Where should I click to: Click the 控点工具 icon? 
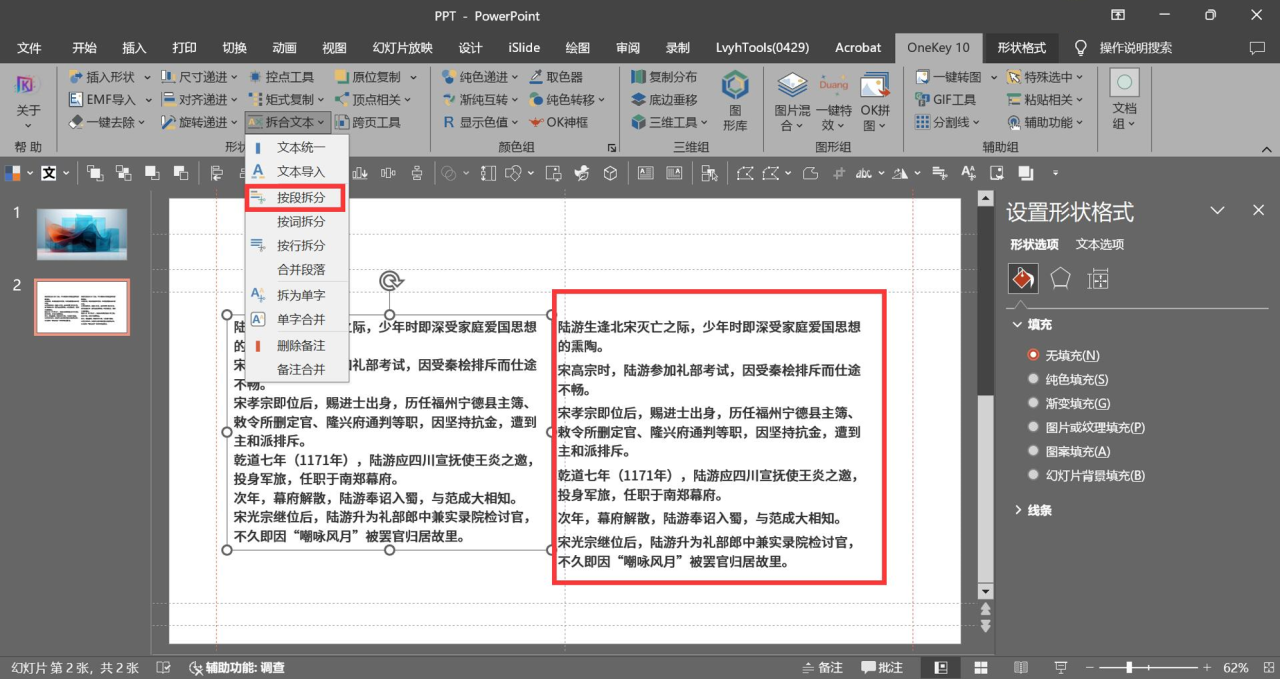[255, 77]
